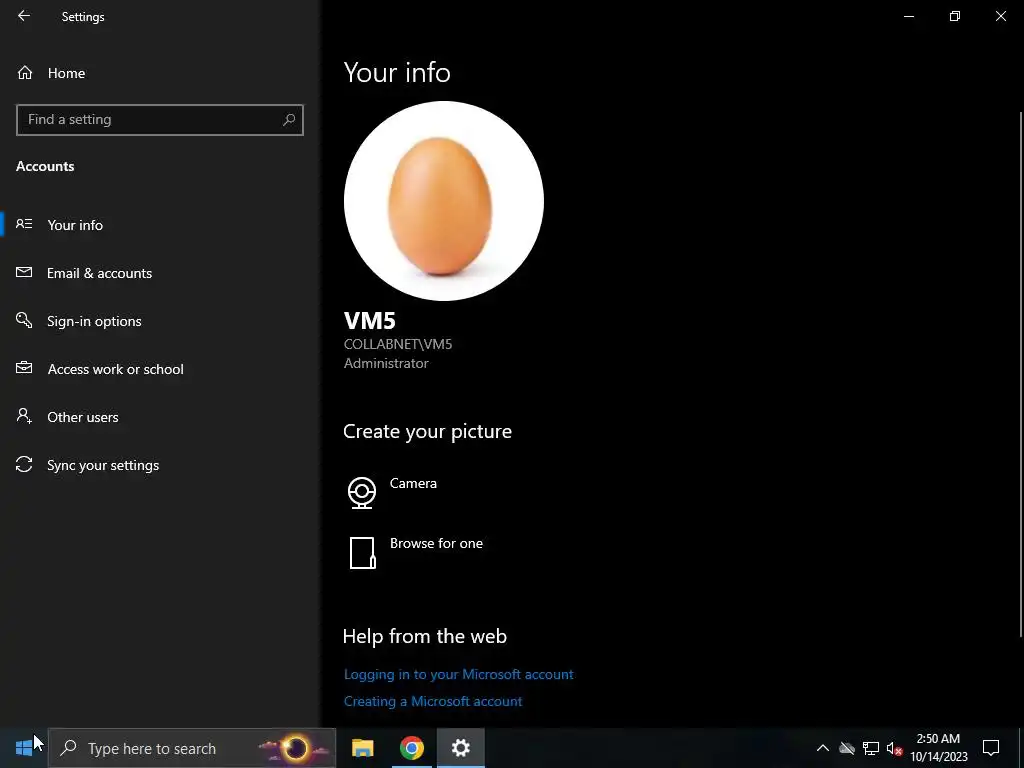The width and height of the screenshot is (1024, 768).
Task: Open the Windows Start menu
Action: (24, 748)
